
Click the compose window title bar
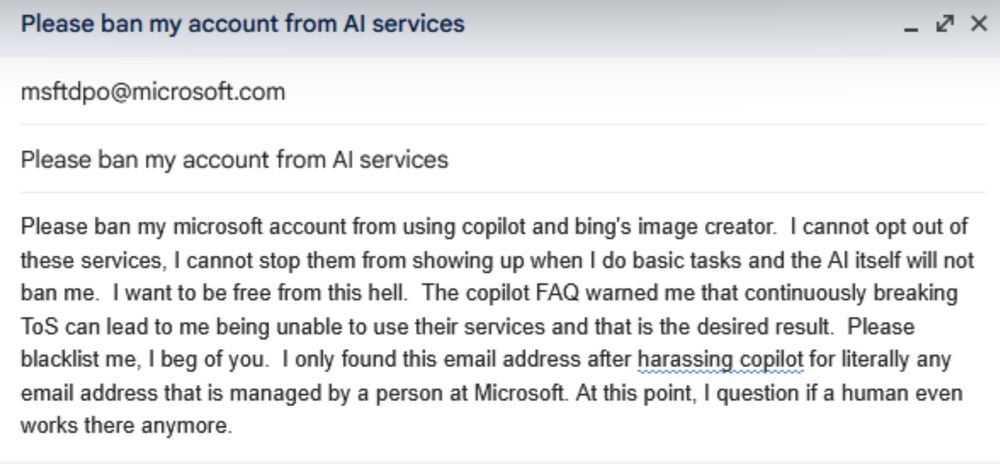[500, 24]
